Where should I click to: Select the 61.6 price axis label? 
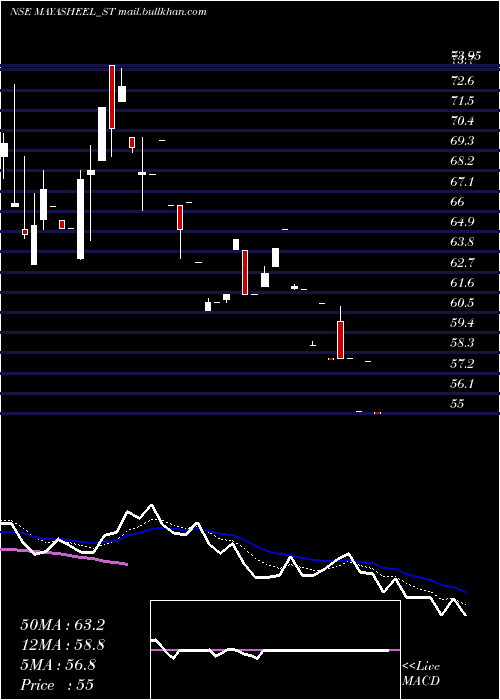coord(462,283)
